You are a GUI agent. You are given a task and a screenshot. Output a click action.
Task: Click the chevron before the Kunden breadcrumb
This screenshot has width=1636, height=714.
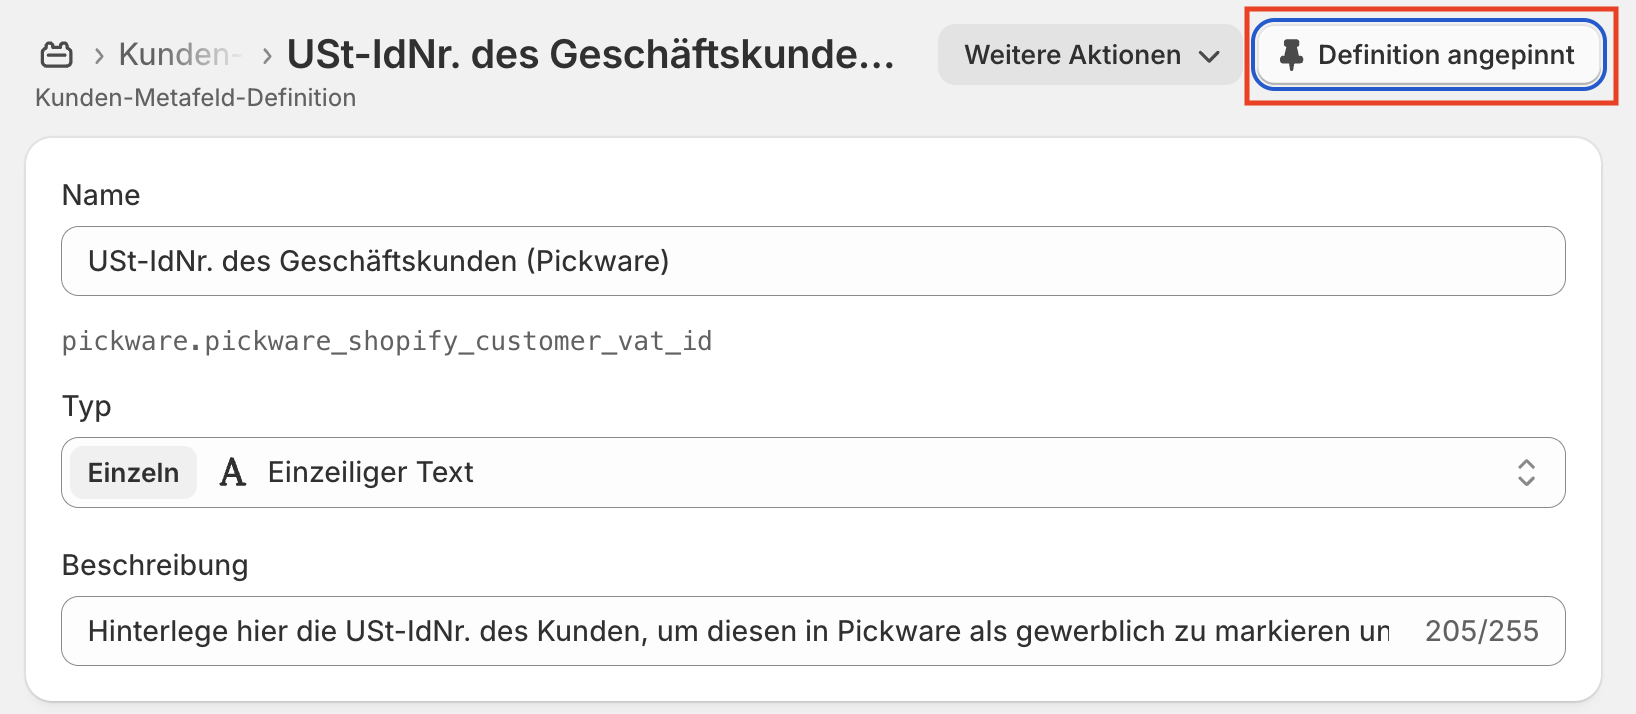point(99,56)
